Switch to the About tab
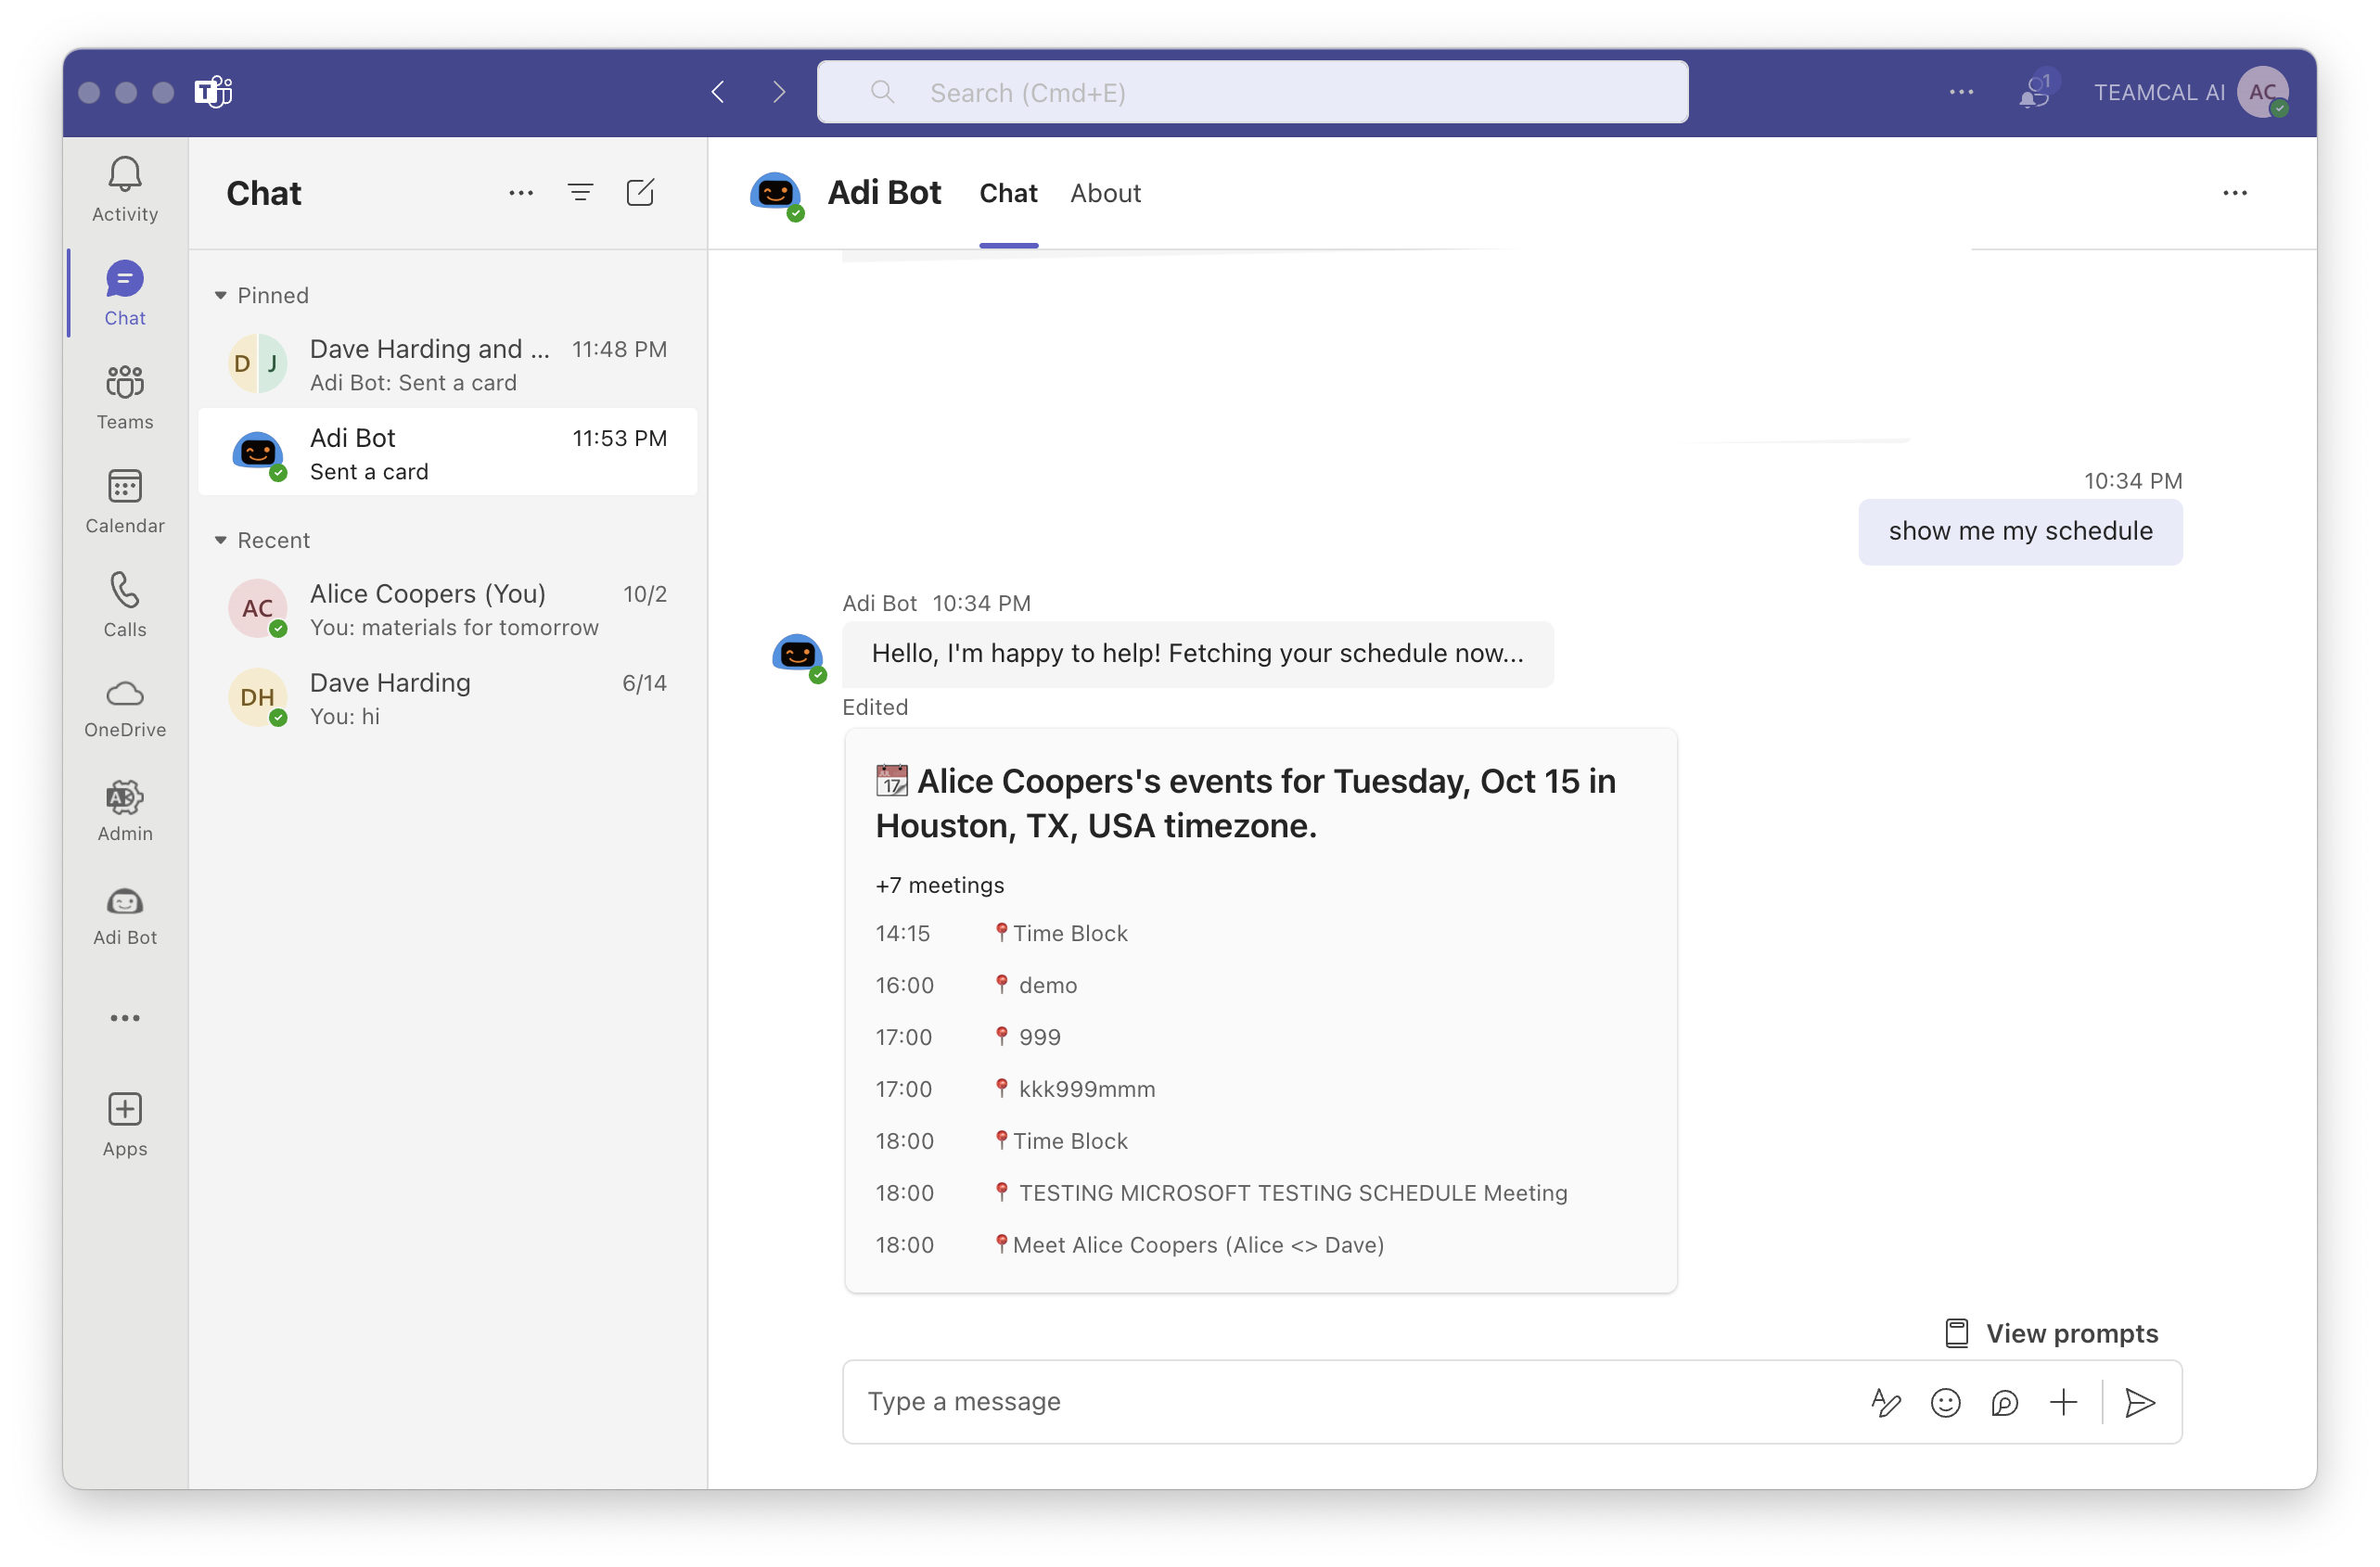 1105,193
